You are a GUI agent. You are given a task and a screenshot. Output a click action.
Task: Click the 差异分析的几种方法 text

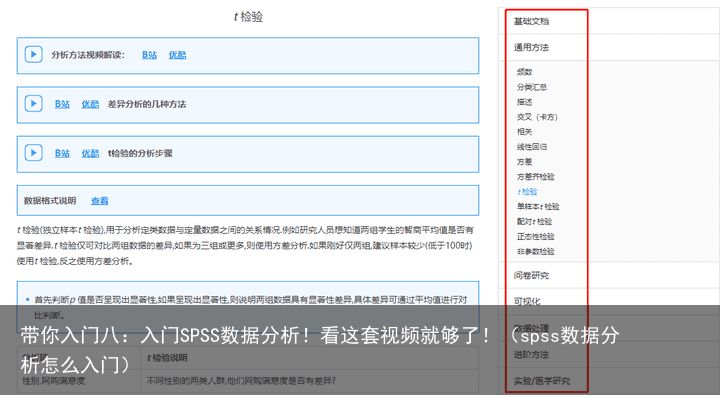click(x=147, y=104)
